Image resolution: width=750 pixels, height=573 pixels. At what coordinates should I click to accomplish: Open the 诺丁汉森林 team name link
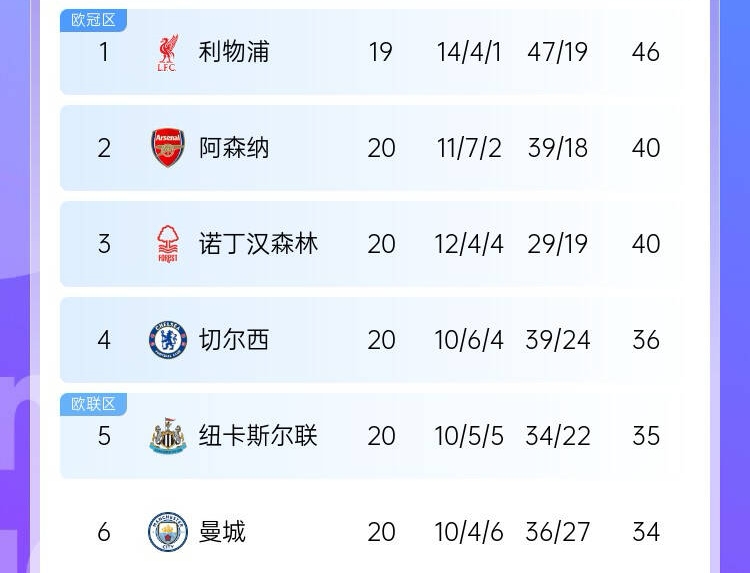point(258,244)
